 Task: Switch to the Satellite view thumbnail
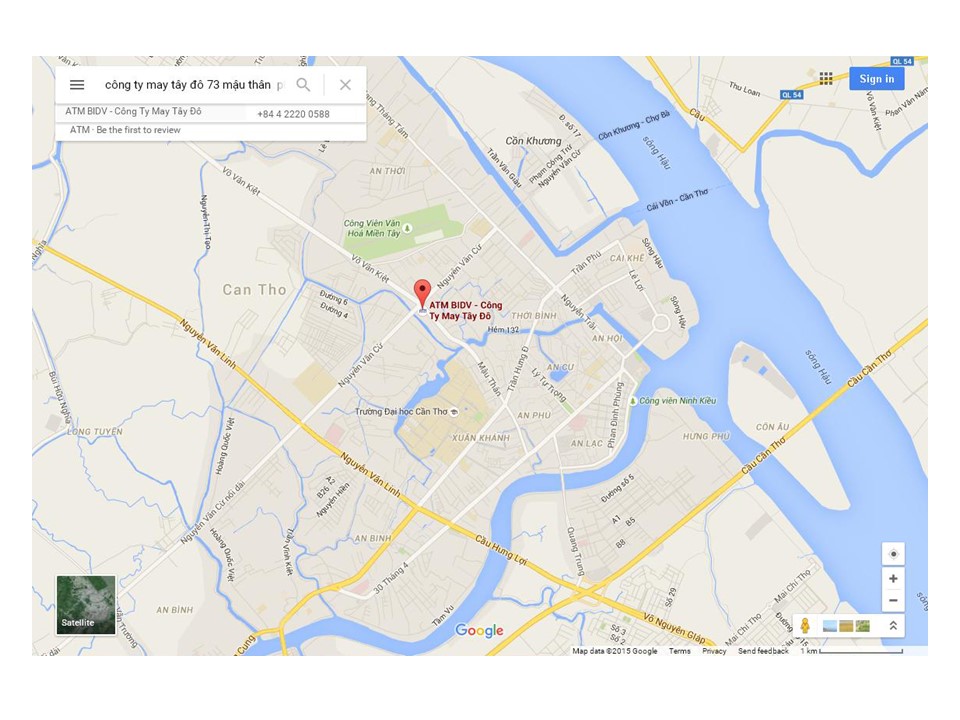point(86,605)
